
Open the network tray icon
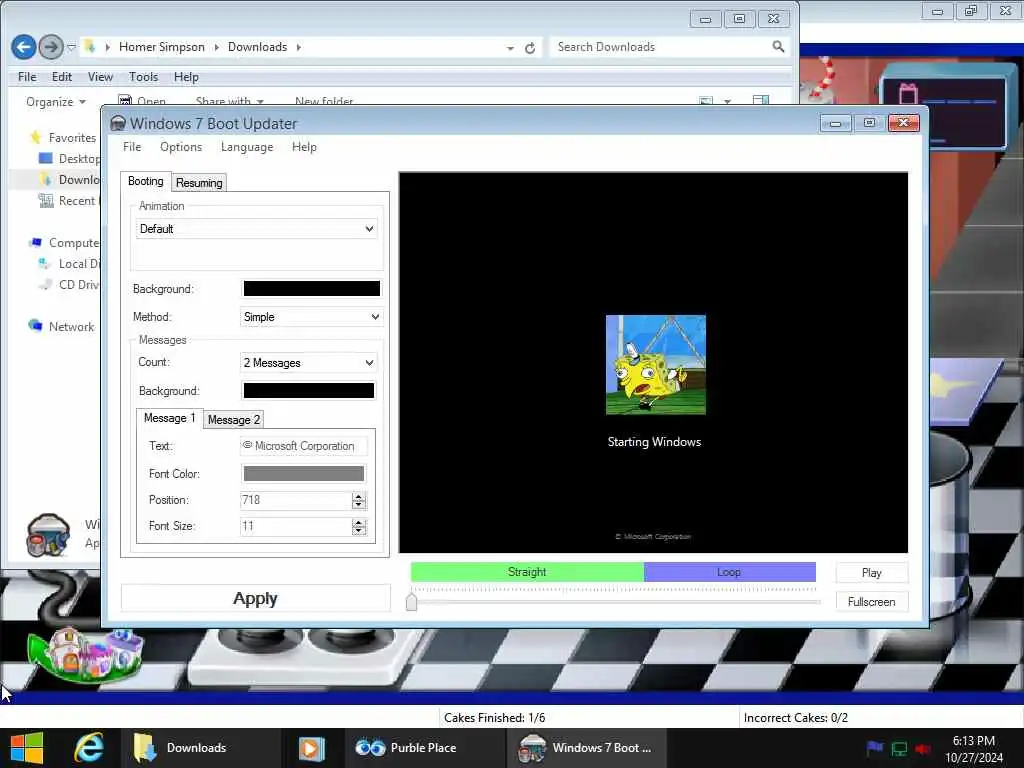(899, 748)
